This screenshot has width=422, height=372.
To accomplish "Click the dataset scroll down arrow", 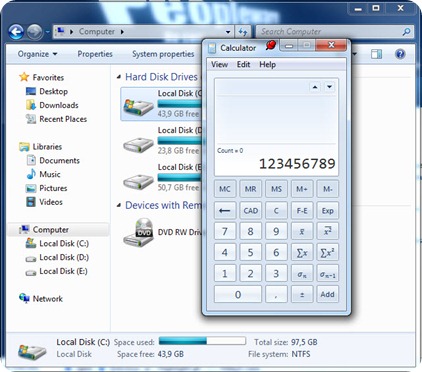I will click(329, 87).
